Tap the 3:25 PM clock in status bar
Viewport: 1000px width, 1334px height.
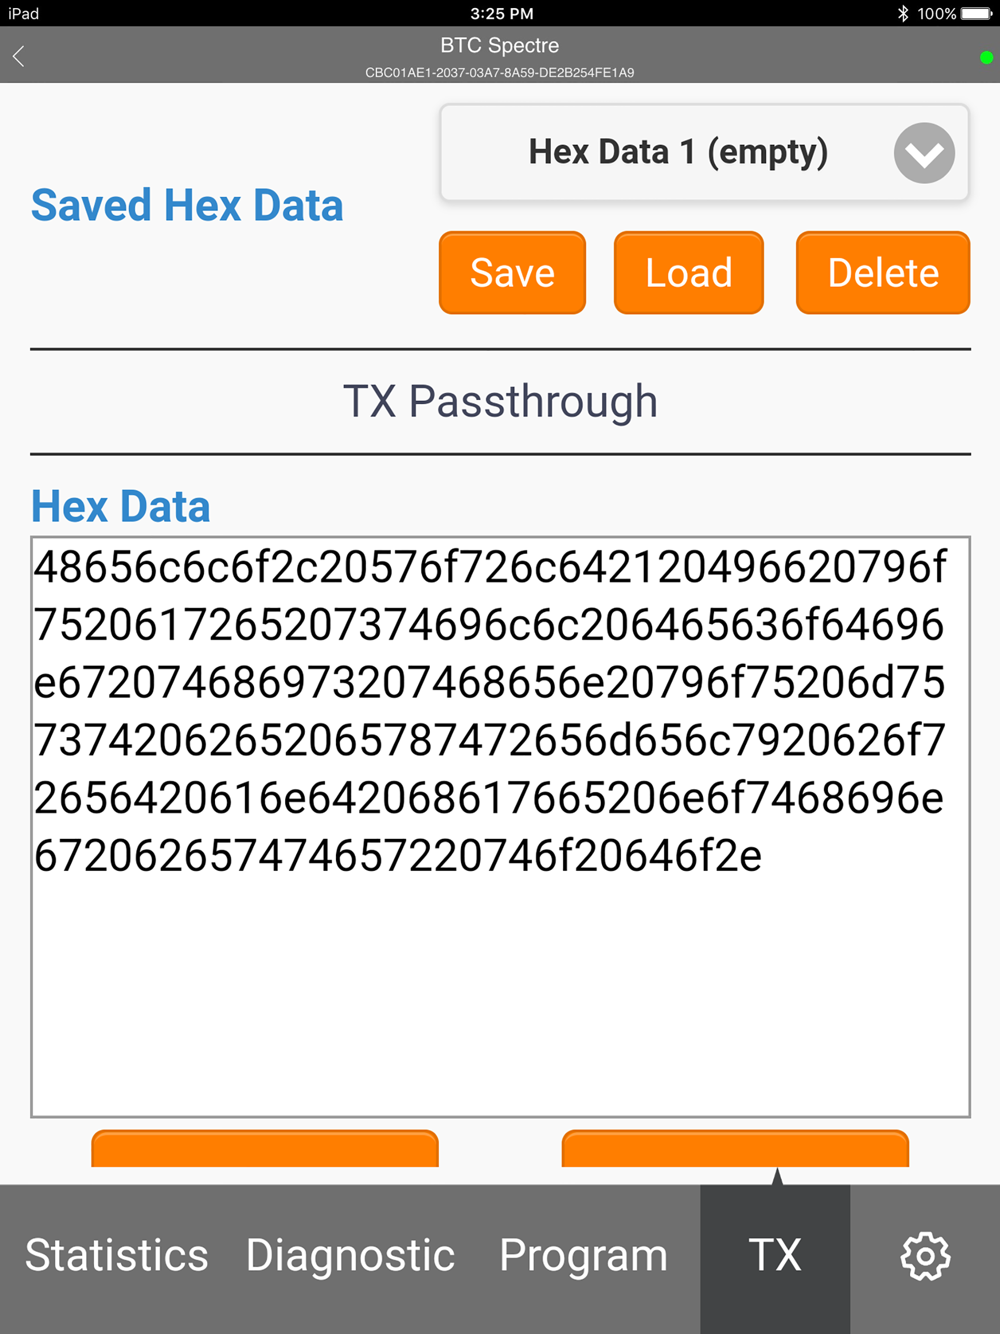(502, 13)
